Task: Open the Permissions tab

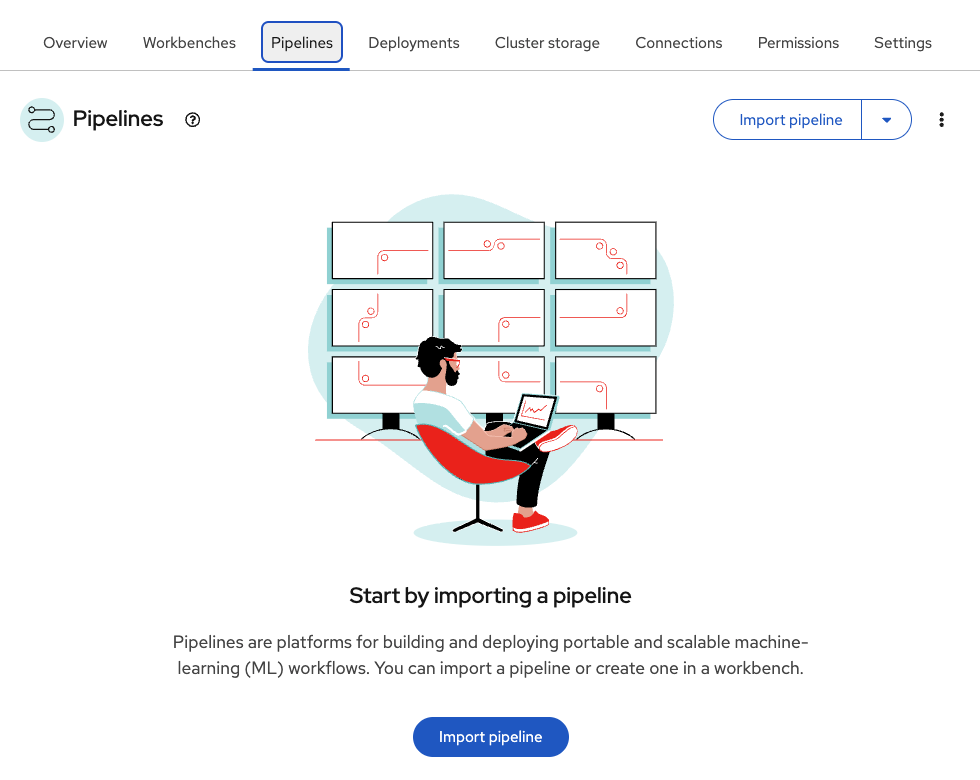Action: (x=798, y=43)
